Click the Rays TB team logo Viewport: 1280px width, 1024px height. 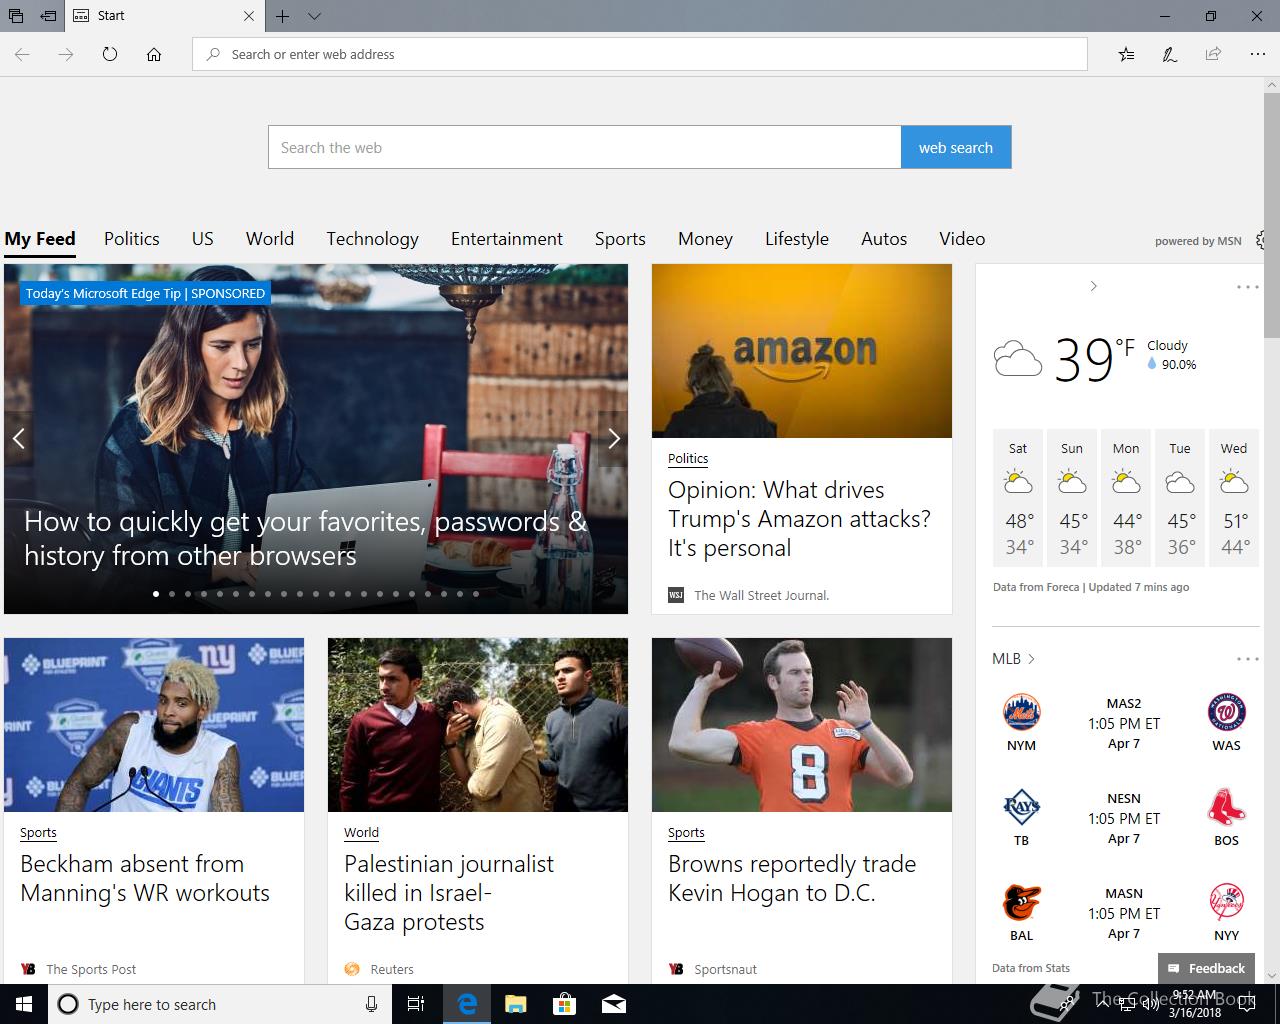point(1021,807)
